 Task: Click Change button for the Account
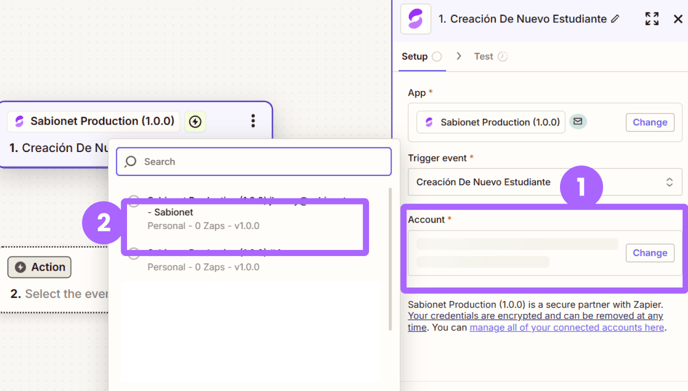pos(650,253)
